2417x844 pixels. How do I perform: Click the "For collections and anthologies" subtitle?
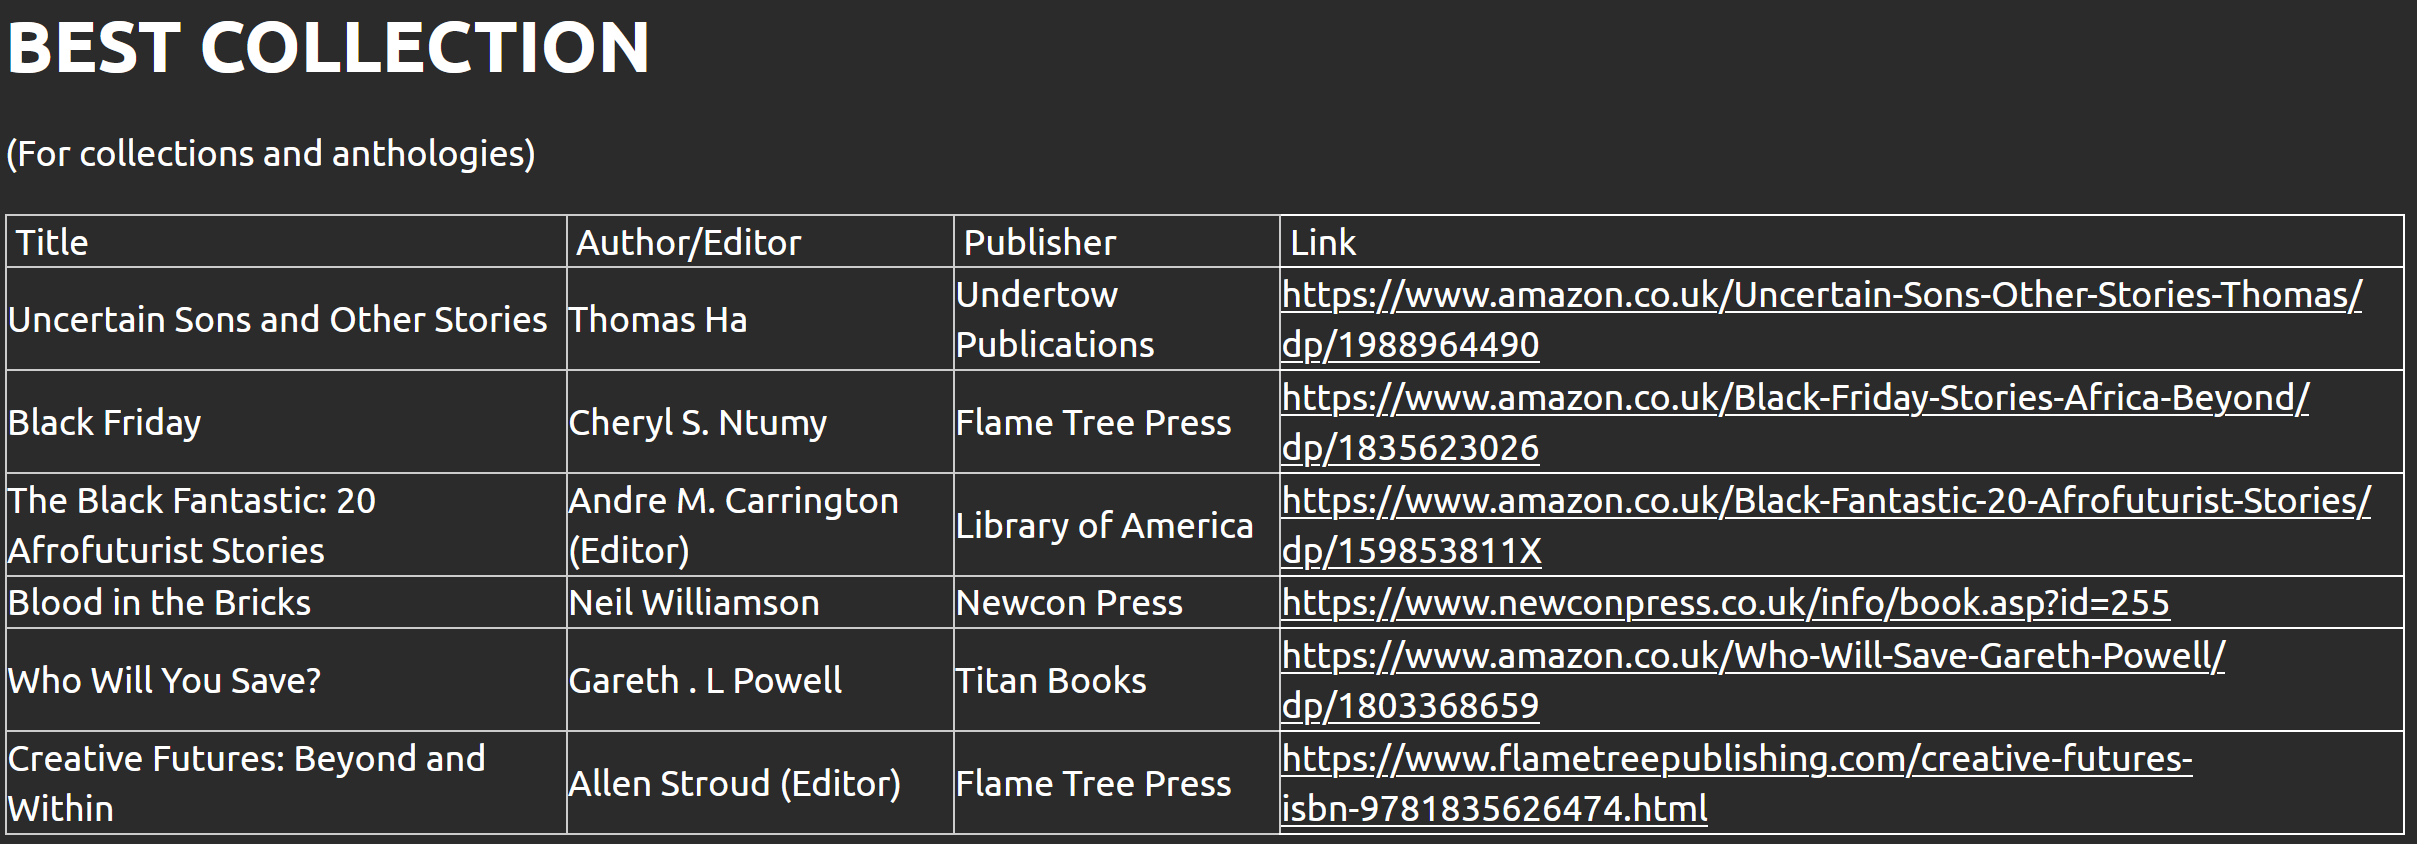(x=271, y=154)
